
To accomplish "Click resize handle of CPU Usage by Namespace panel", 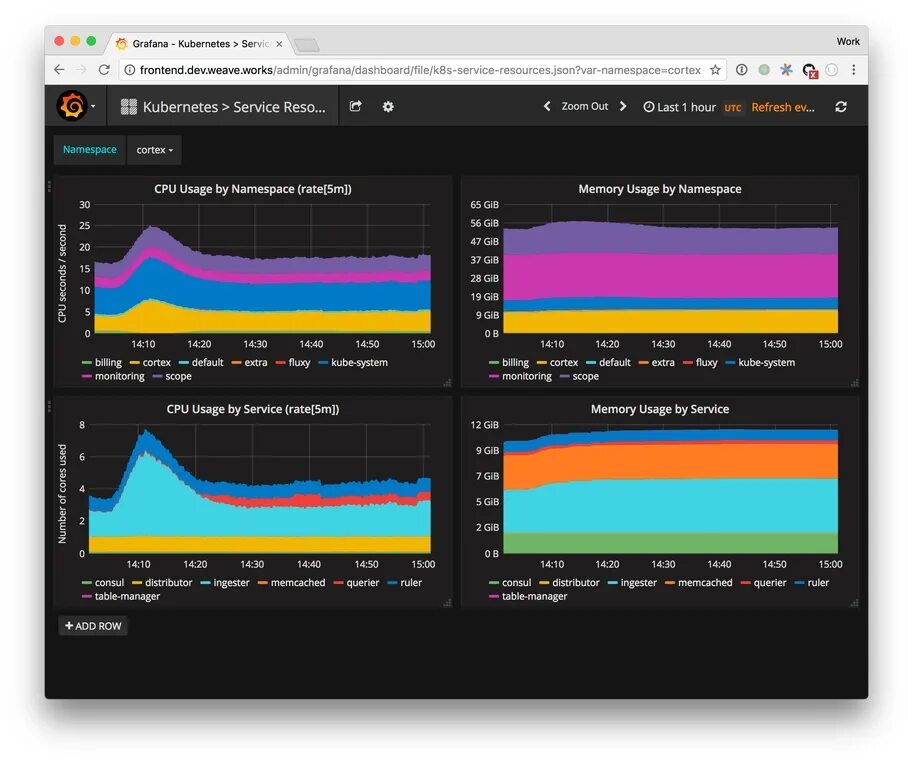I will (x=447, y=383).
